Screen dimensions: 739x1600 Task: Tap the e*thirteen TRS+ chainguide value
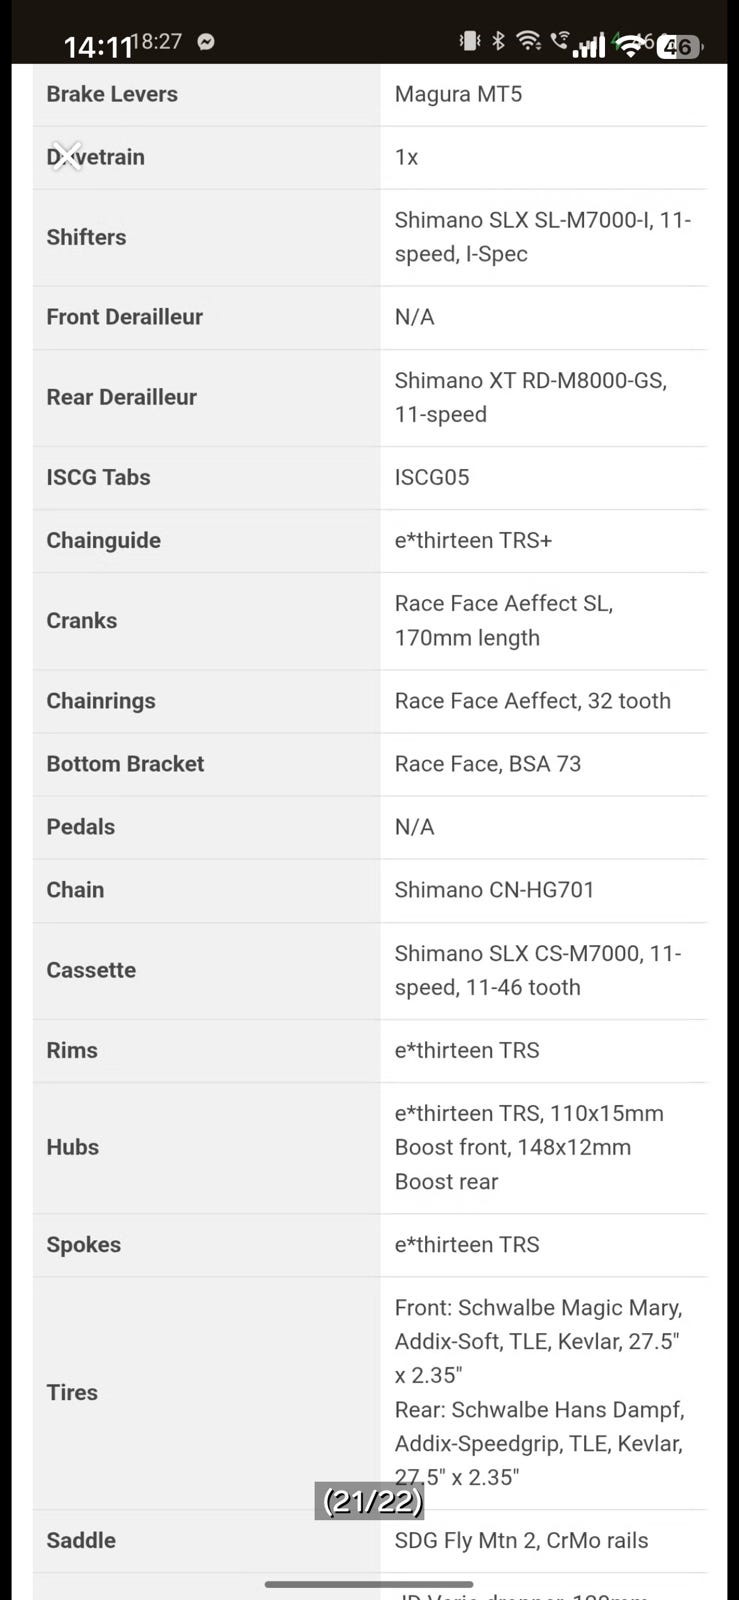click(x=473, y=540)
